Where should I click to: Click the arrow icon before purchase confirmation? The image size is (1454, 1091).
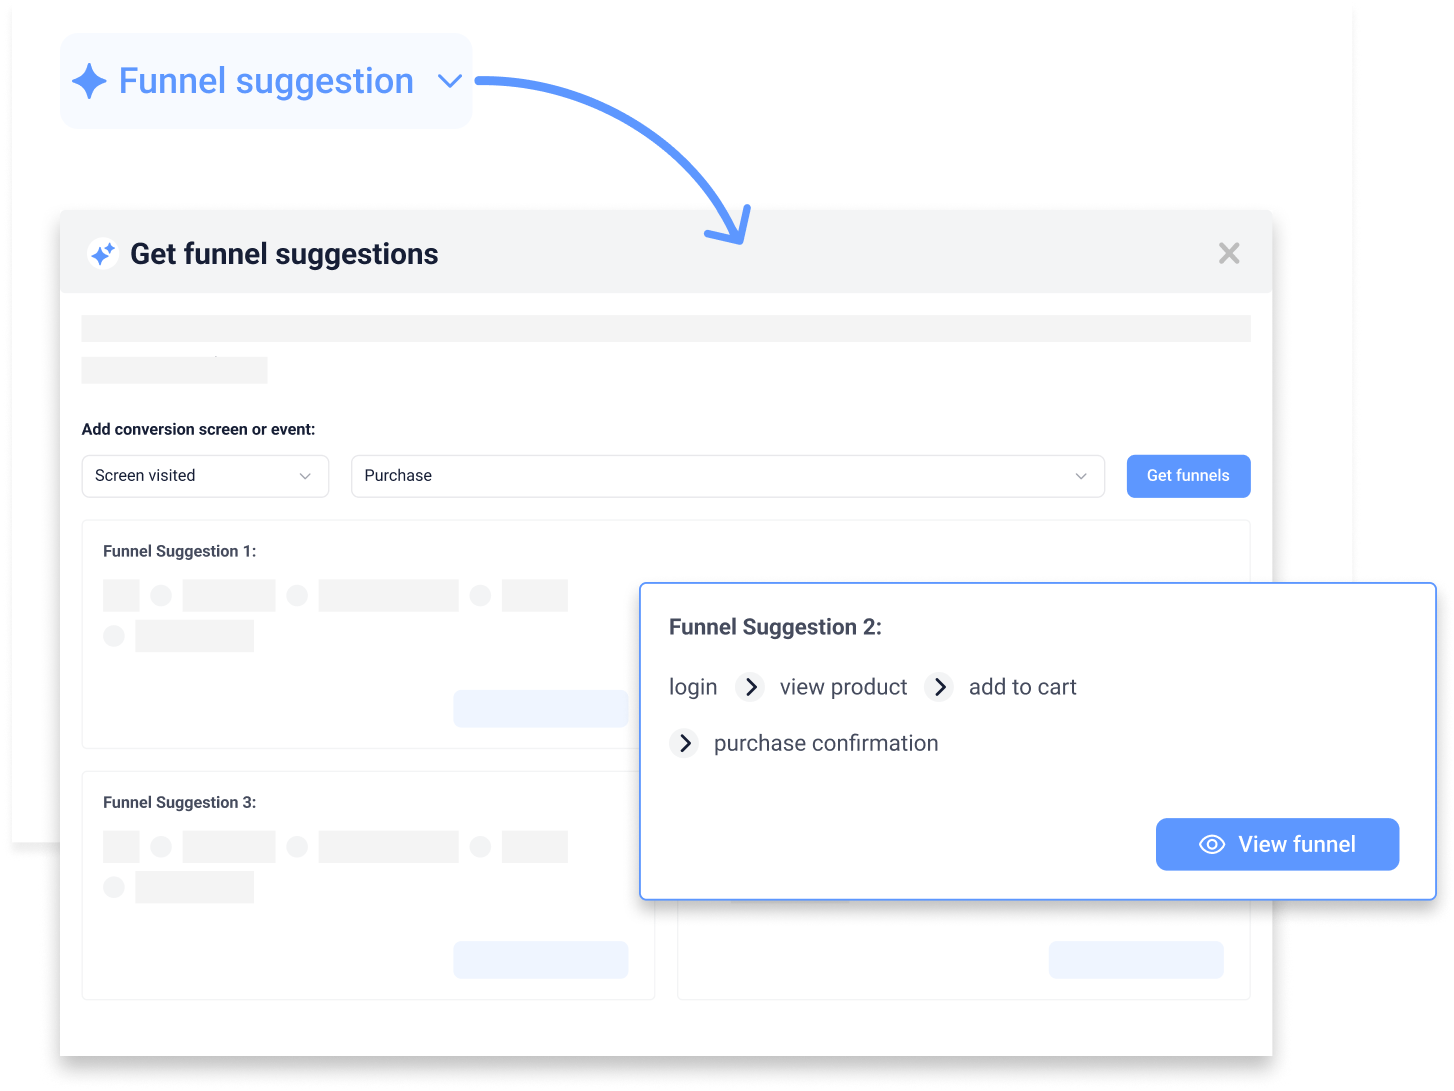[x=685, y=743]
